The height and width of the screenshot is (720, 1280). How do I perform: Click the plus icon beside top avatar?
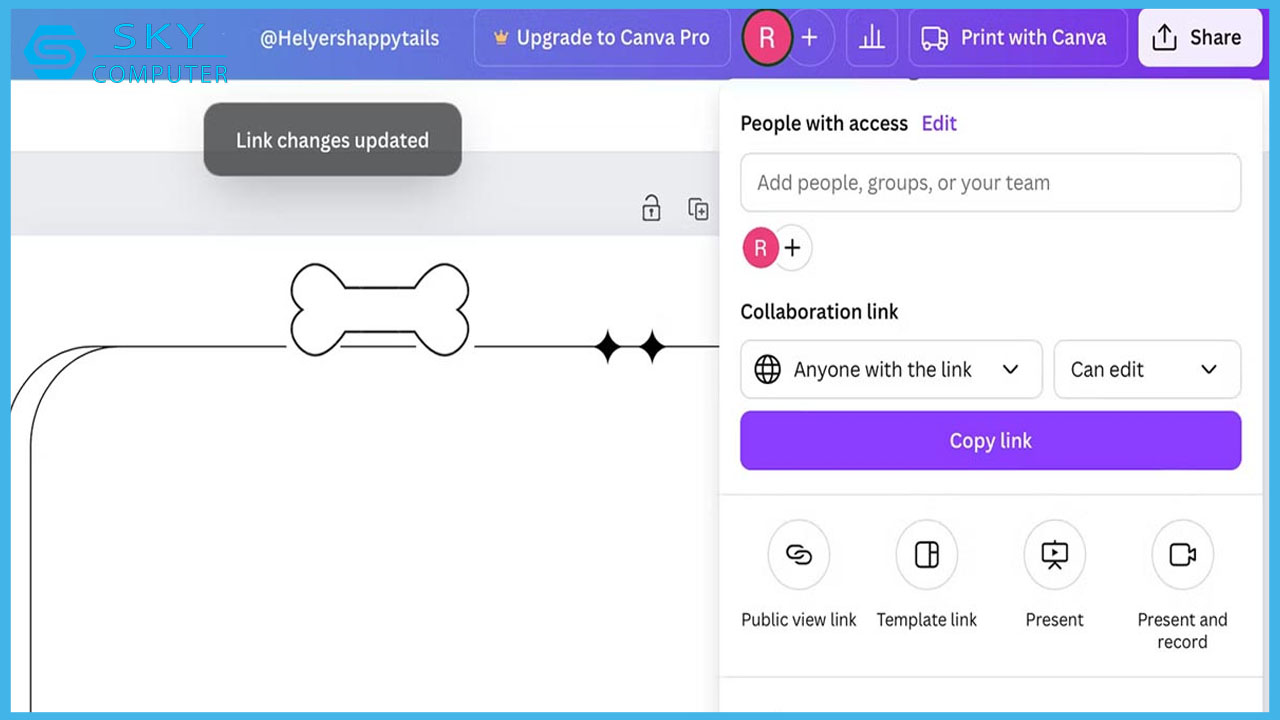[x=810, y=38]
